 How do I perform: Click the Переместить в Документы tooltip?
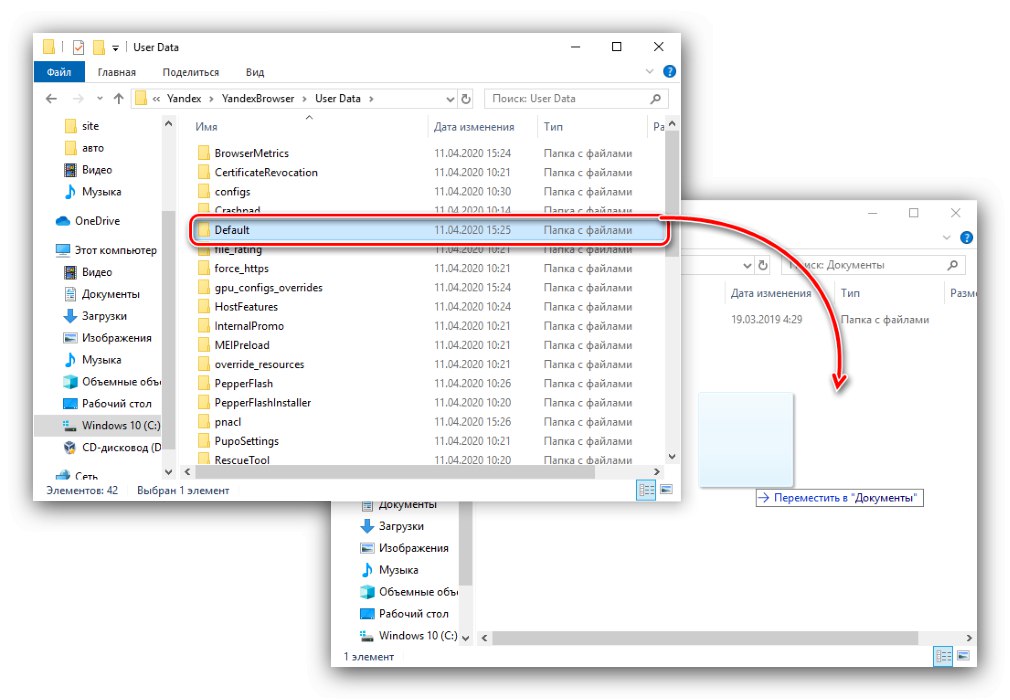(840, 497)
